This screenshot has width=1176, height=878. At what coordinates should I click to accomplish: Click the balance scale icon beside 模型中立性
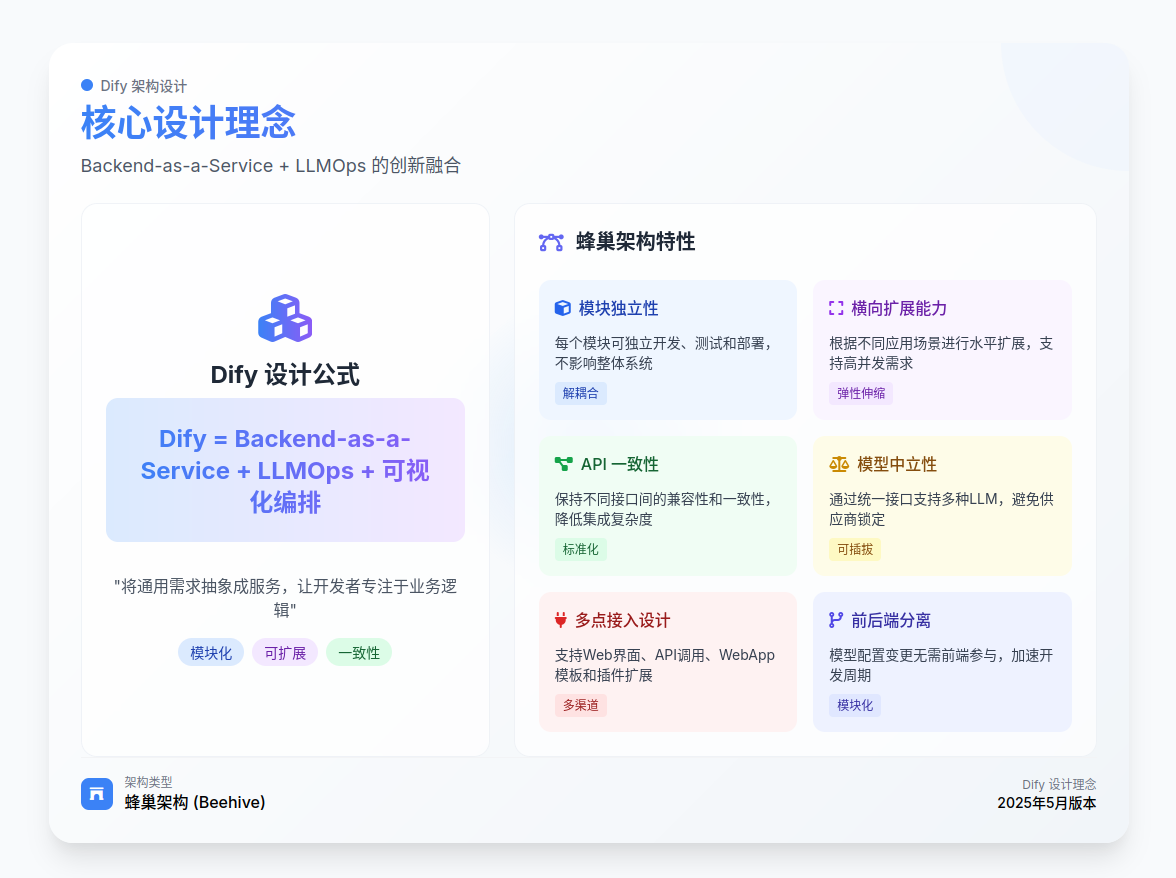click(839, 464)
